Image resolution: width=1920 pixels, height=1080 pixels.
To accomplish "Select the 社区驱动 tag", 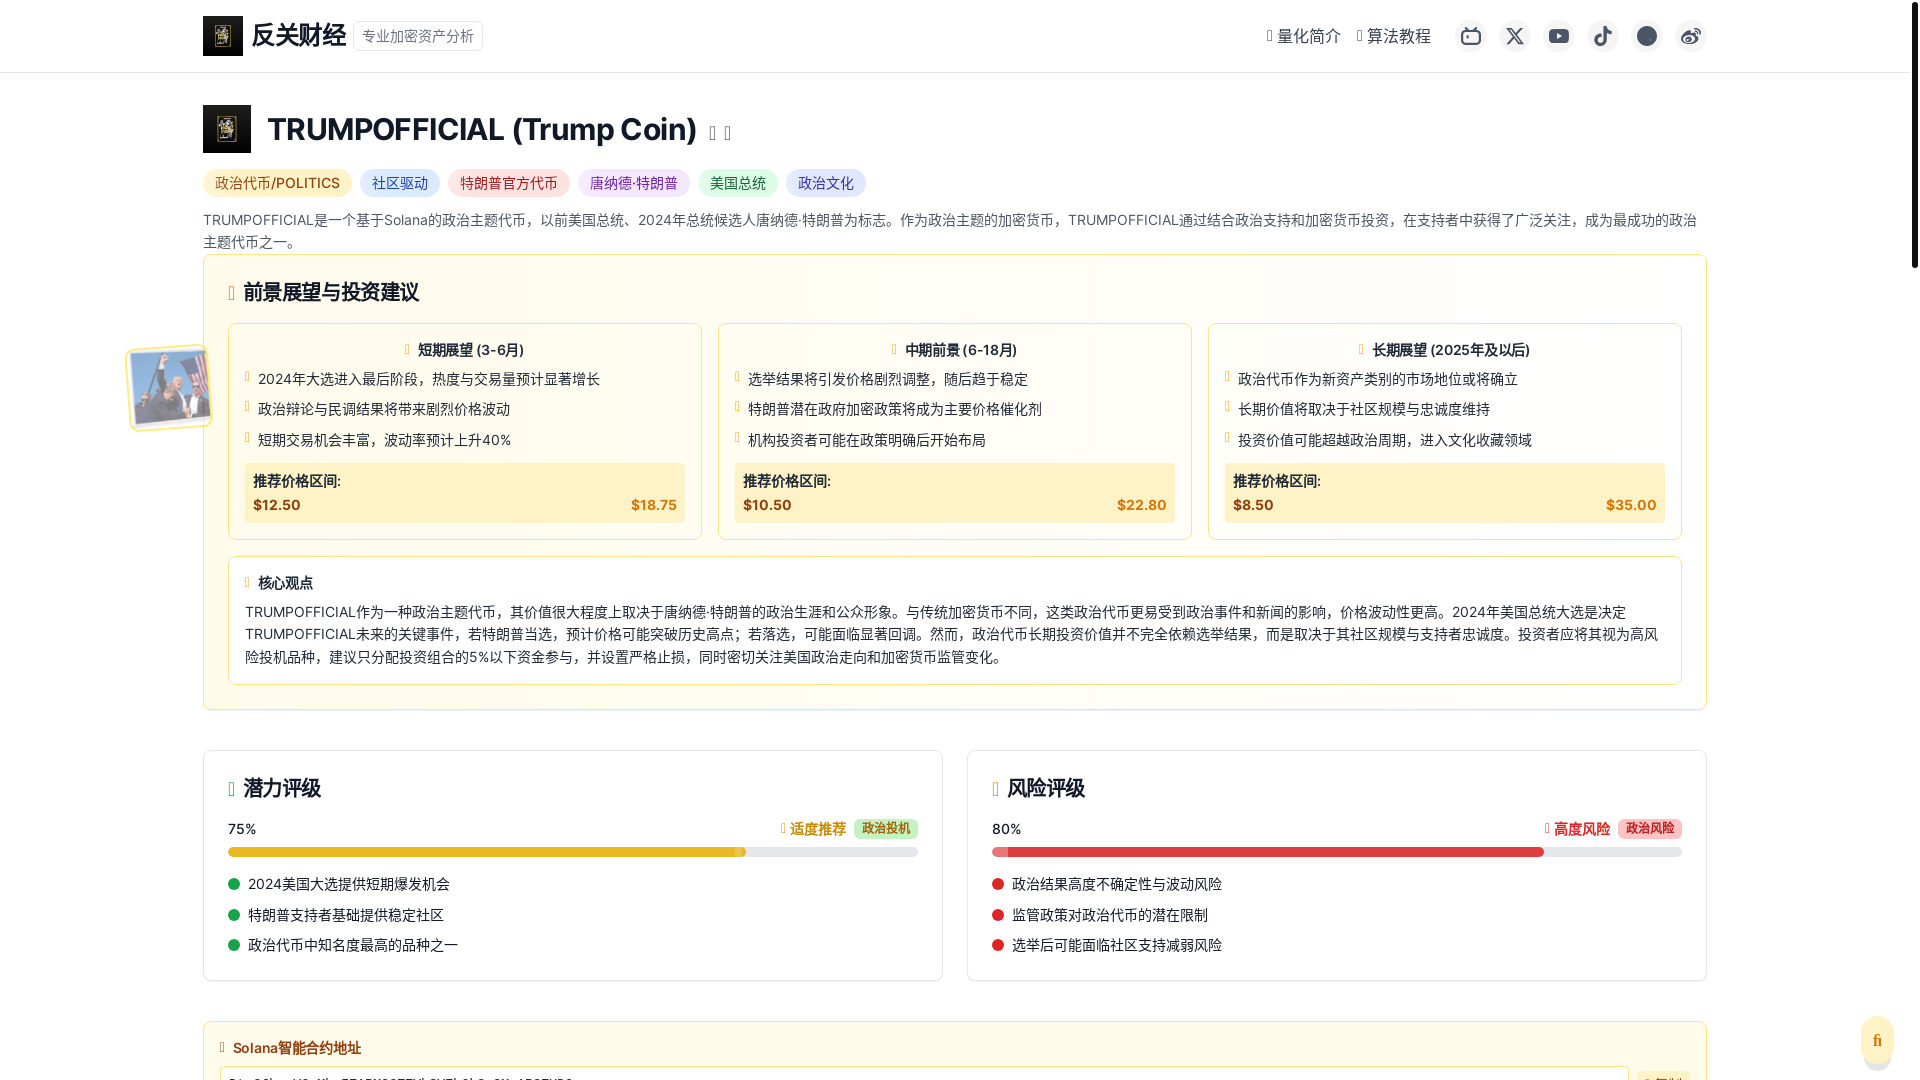I will click(x=400, y=183).
